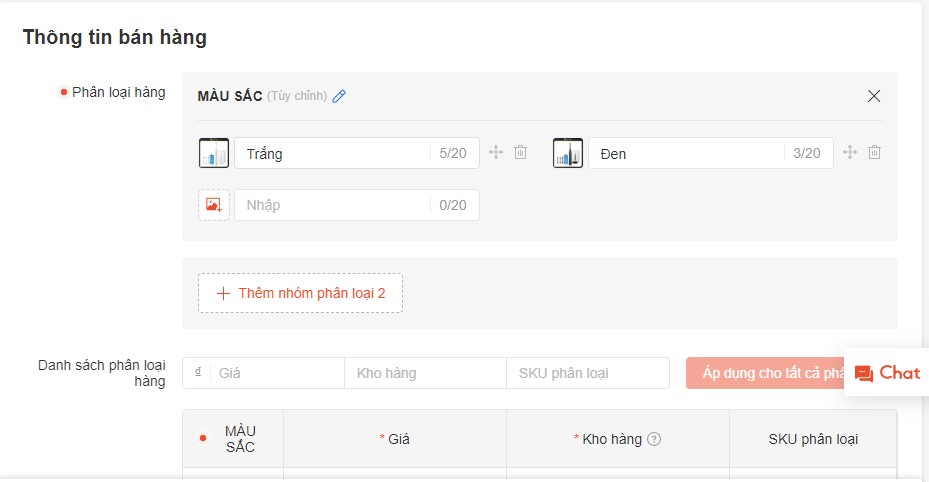Click the move handle for Trắng variant

[x=496, y=152]
